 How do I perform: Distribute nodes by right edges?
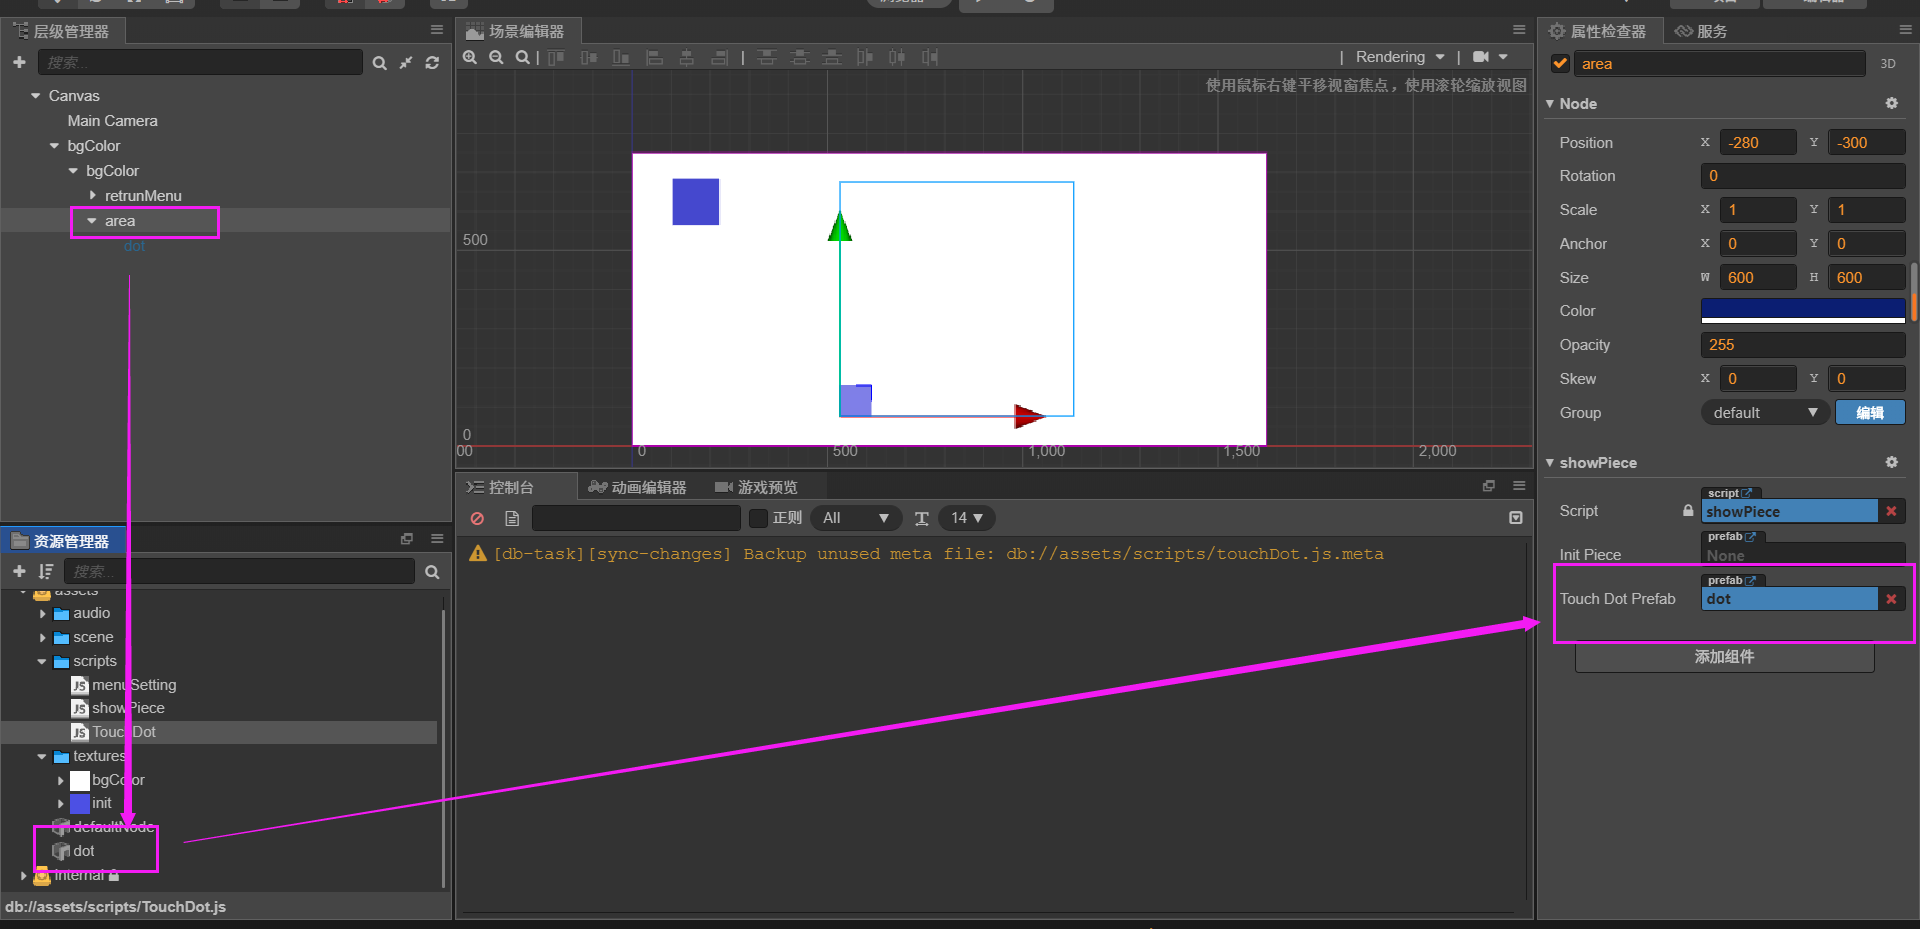(930, 57)
